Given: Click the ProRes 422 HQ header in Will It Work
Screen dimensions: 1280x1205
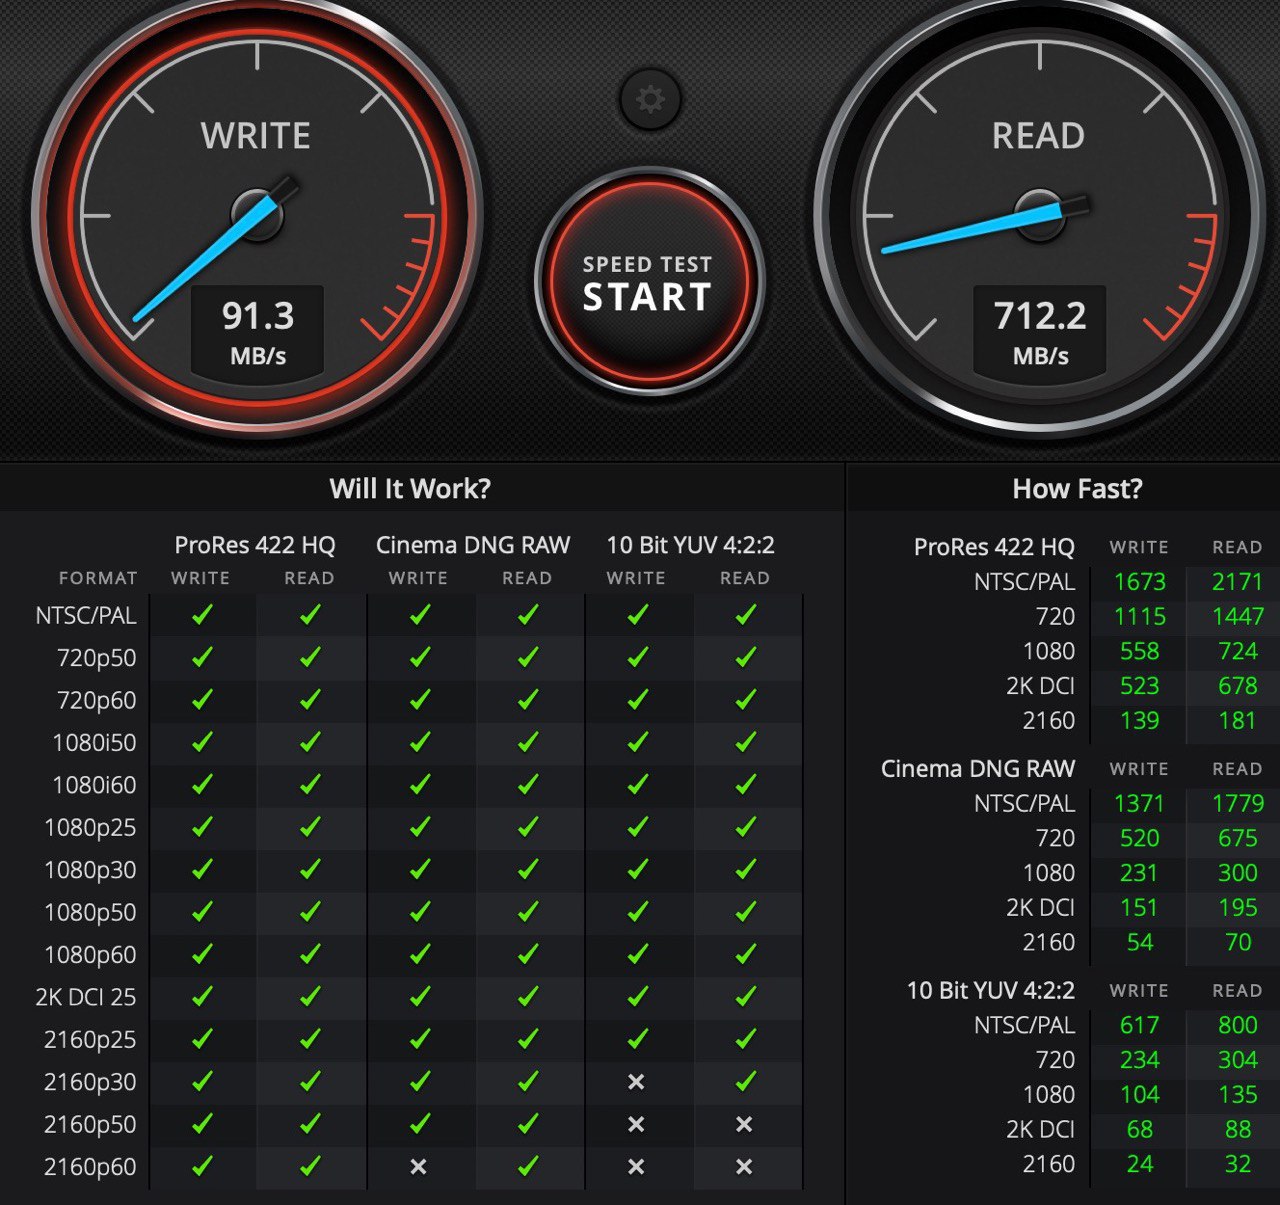Looking at the screenshot, I should coord(255,545).
